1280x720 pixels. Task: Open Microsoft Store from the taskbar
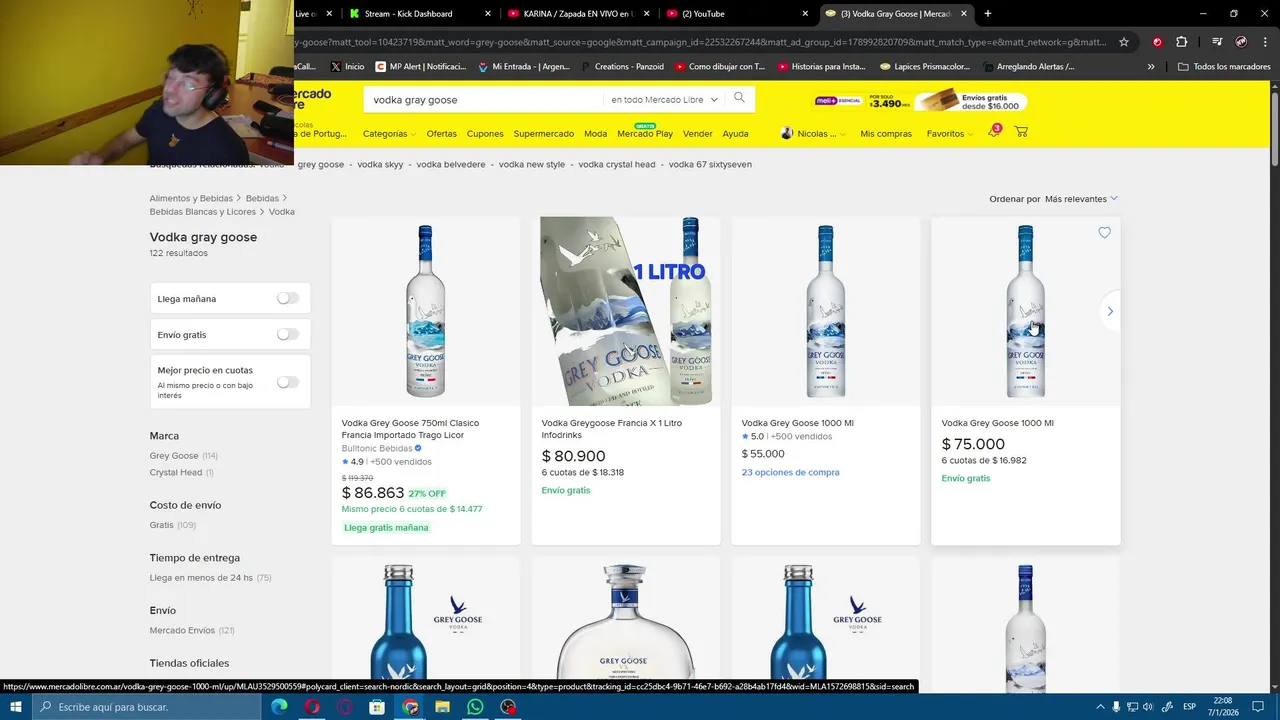tap(377, 707)
